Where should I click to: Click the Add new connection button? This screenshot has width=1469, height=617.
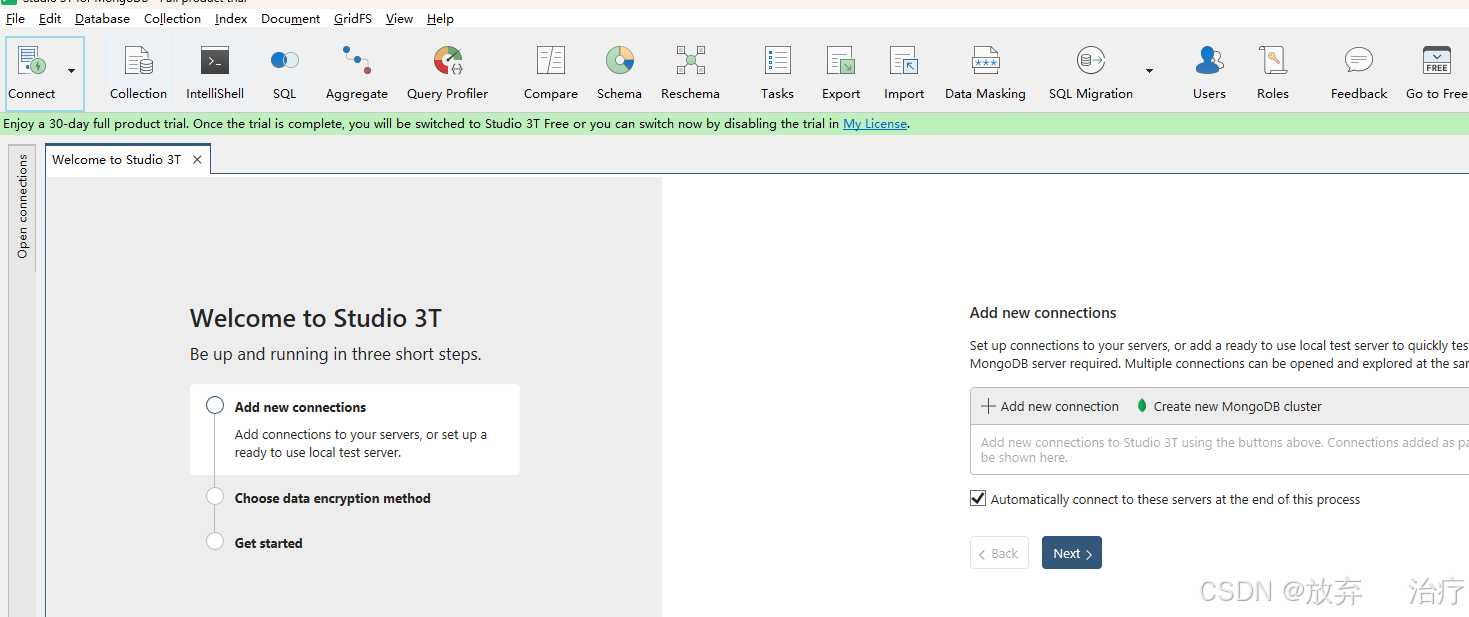click(x=1050, y=406)
